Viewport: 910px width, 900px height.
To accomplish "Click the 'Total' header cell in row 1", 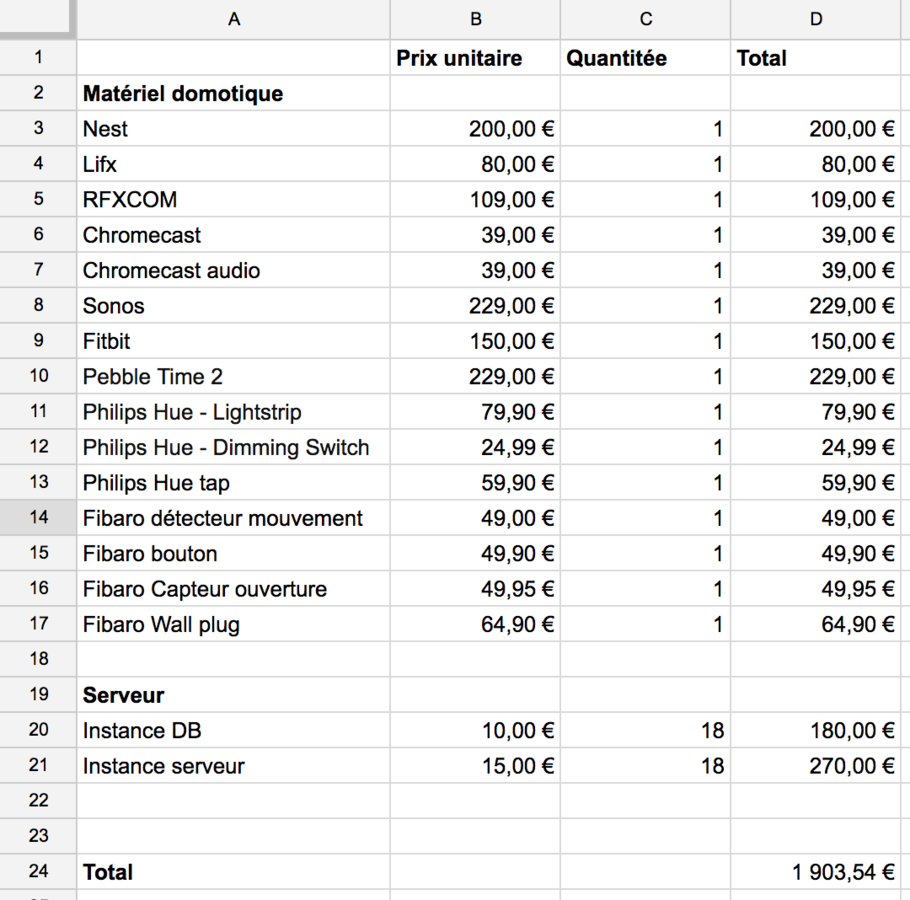I will pos(815,57).
